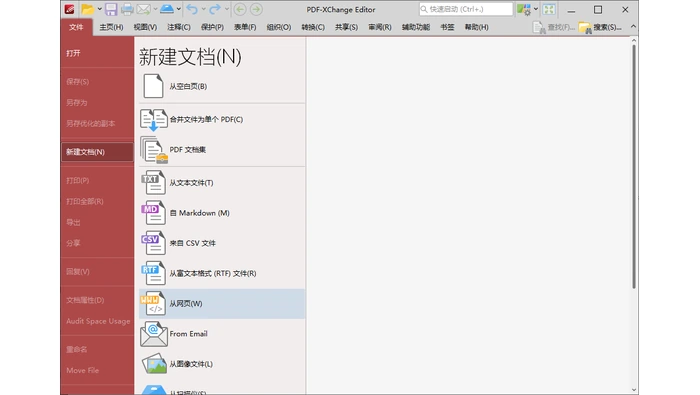The width and height of the screenshot is (700, 395).
Task: Select 打开 in the red sidebar
Action: (97, 53)
